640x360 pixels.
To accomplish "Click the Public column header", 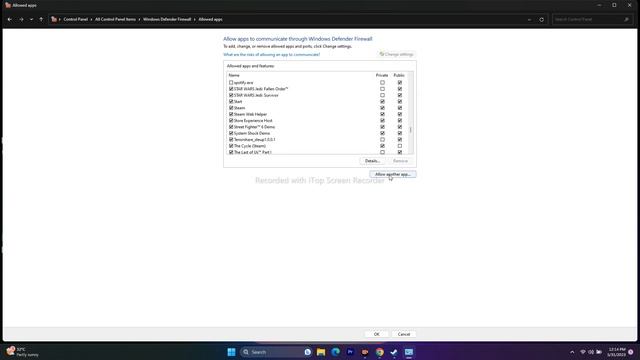I will coord(399,75).
